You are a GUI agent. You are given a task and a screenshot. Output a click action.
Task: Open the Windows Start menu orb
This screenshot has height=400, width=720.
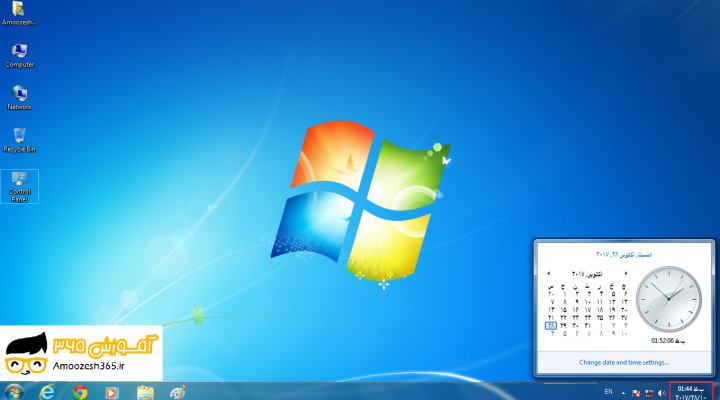click(14, 393)
